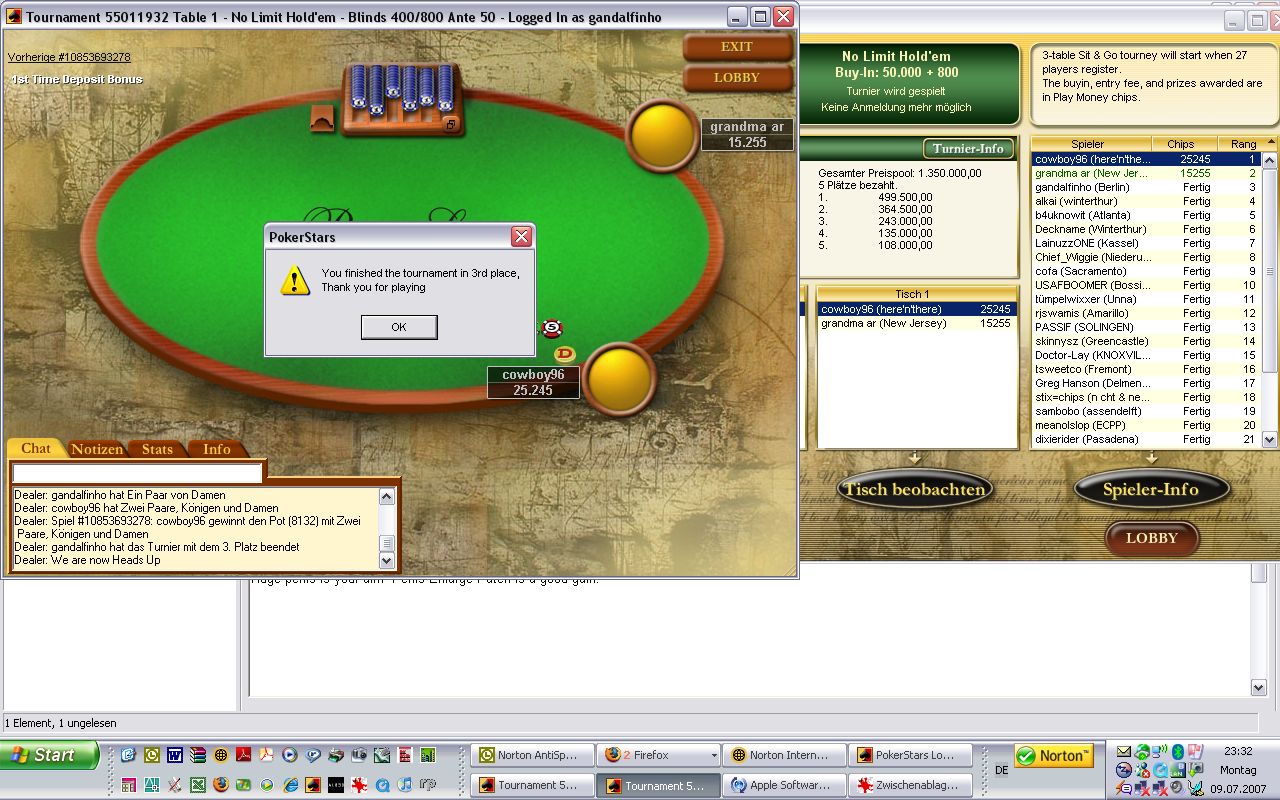Expand the Firefox taskbar group dropdown

(712, 756)
